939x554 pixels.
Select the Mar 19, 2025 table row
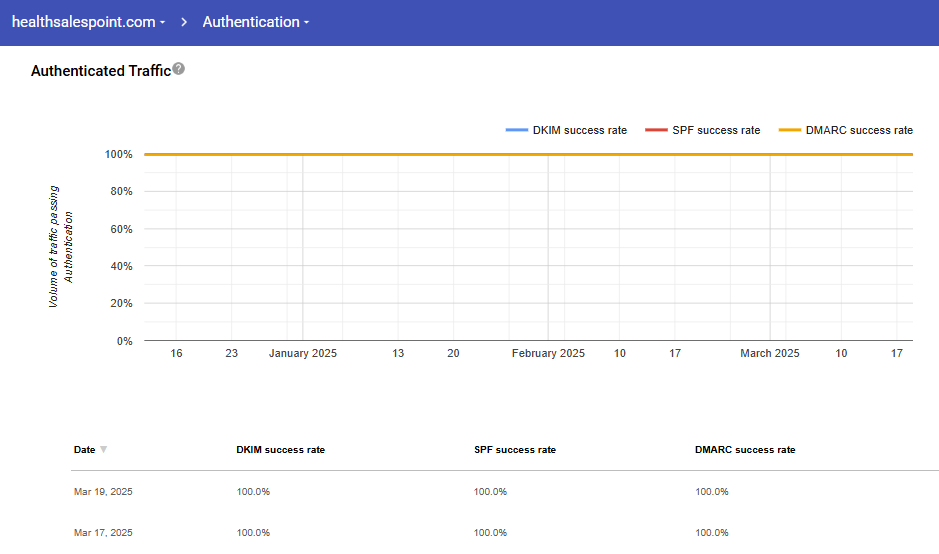click(x=103, y=492)
